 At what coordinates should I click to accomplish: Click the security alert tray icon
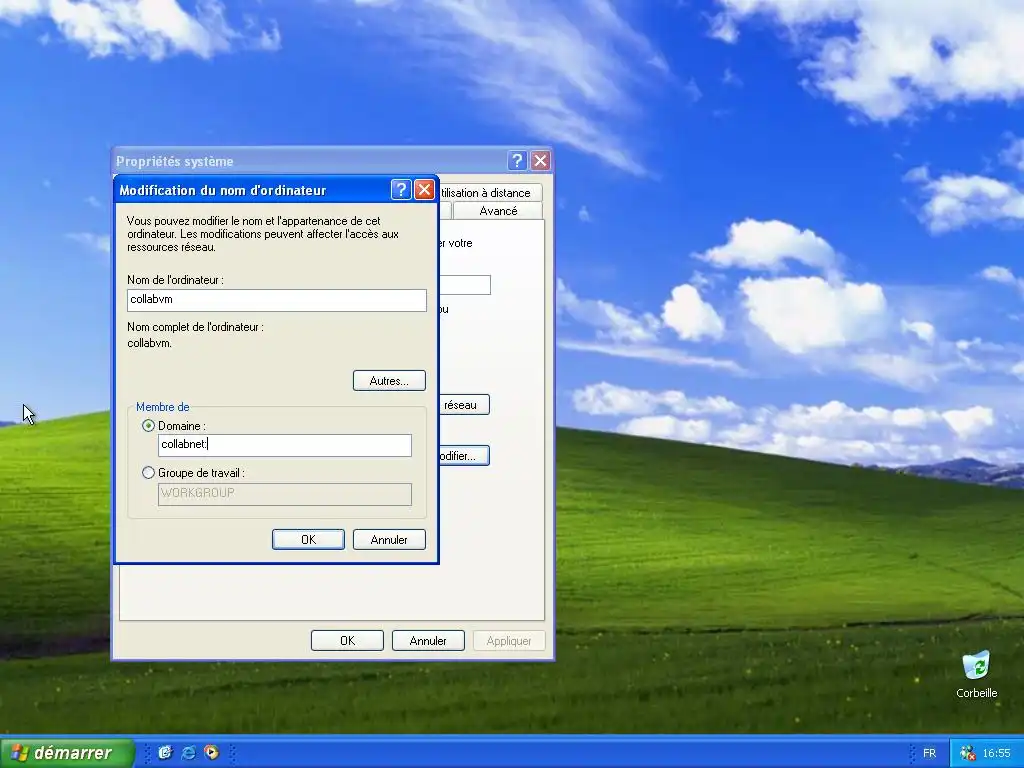pyautogui.click(x=968, y=754)
